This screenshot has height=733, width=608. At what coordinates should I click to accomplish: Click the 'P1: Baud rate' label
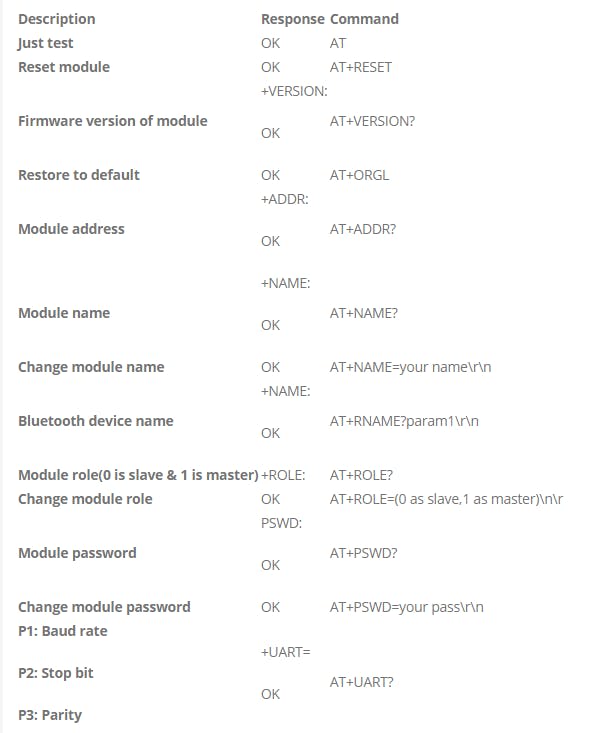pos(62,631)
